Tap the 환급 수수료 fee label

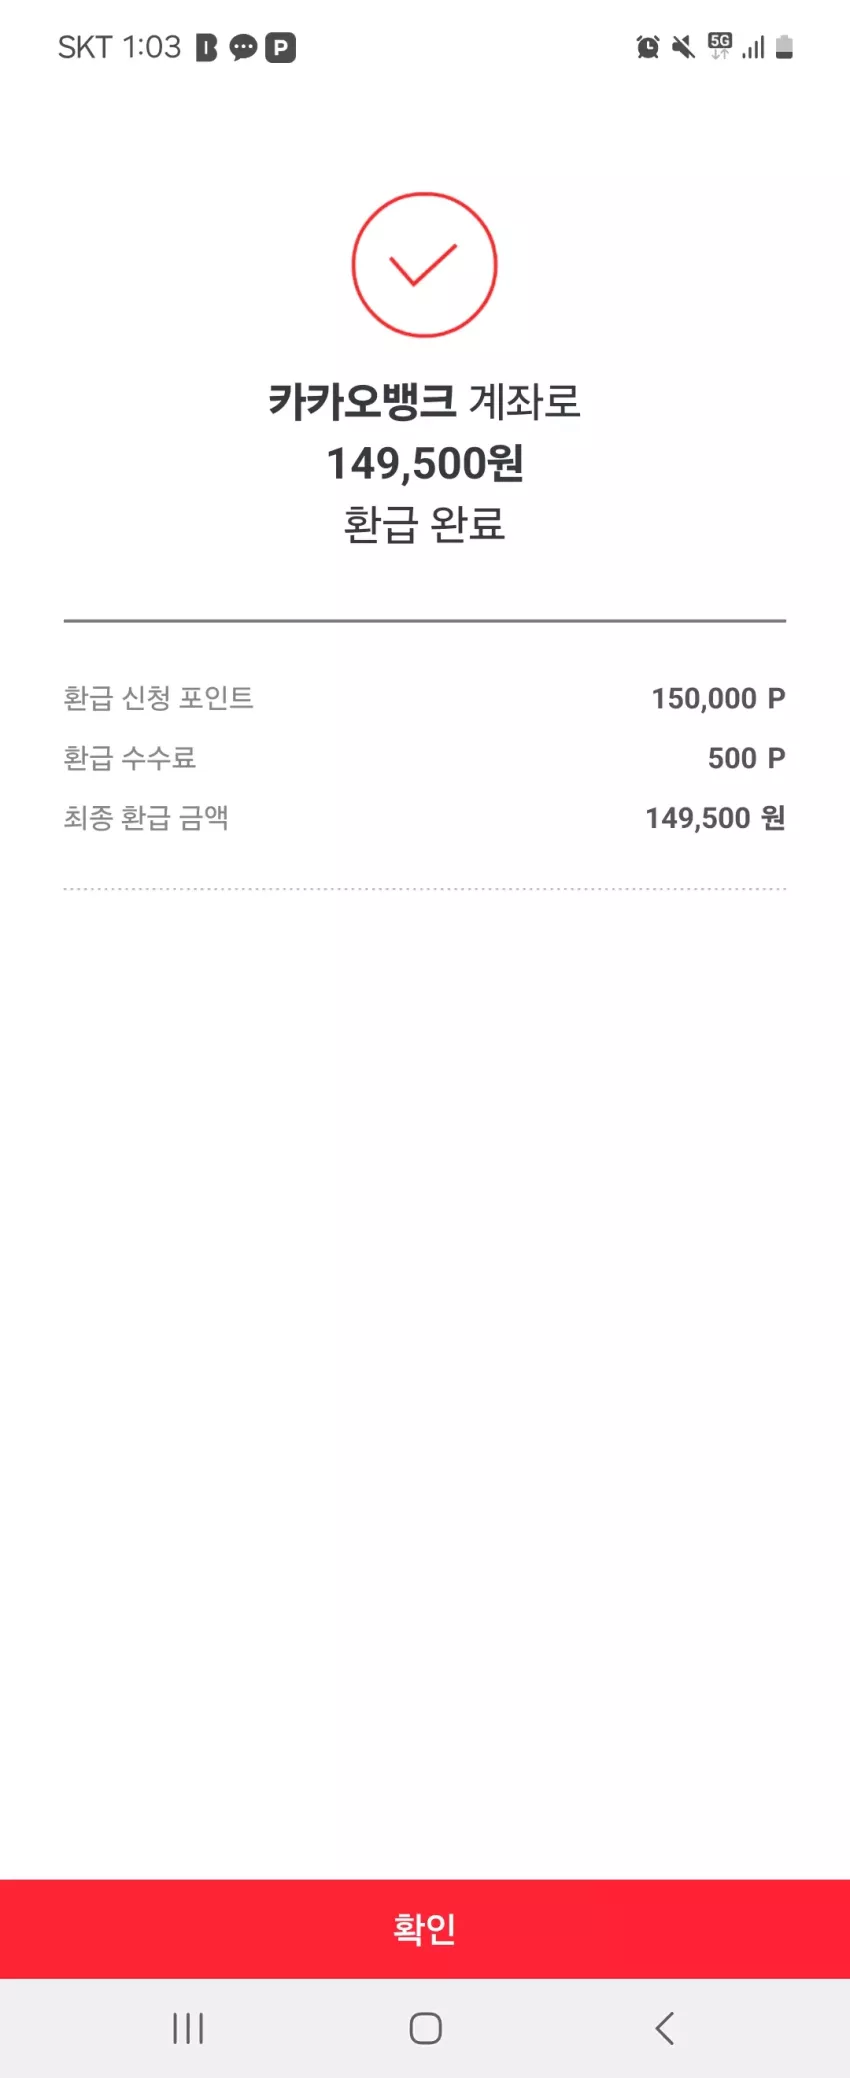coord(130,758)
